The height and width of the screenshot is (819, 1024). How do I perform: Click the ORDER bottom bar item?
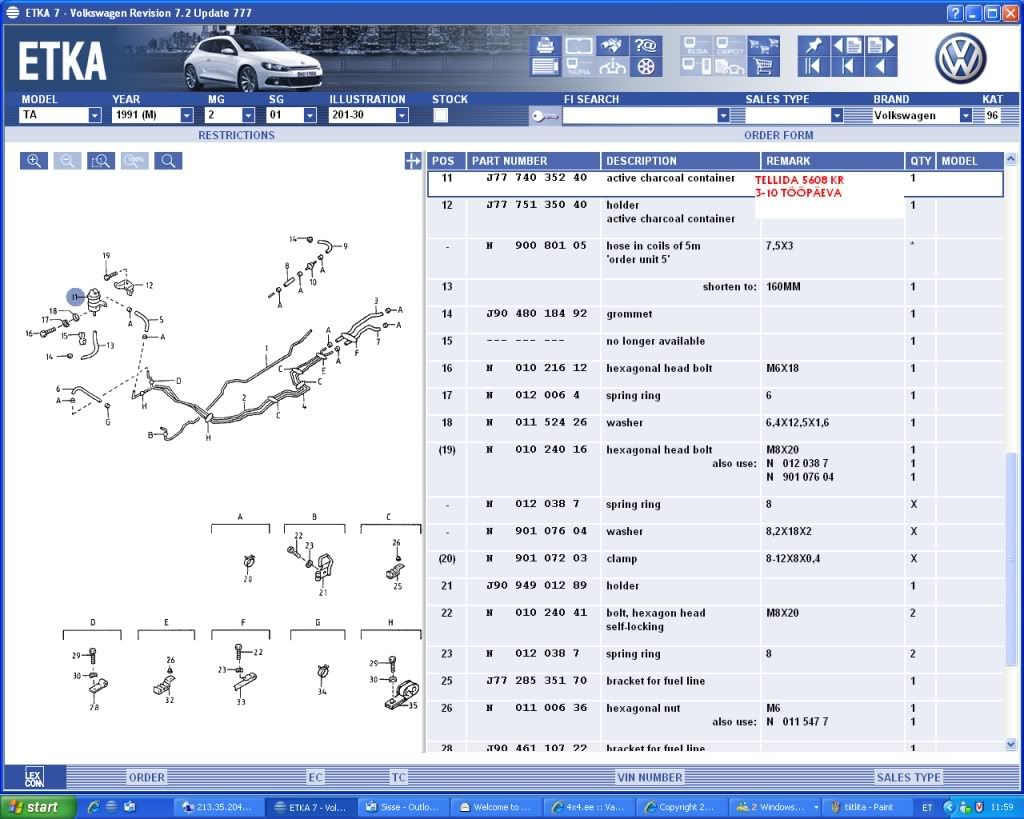(147, 777)
